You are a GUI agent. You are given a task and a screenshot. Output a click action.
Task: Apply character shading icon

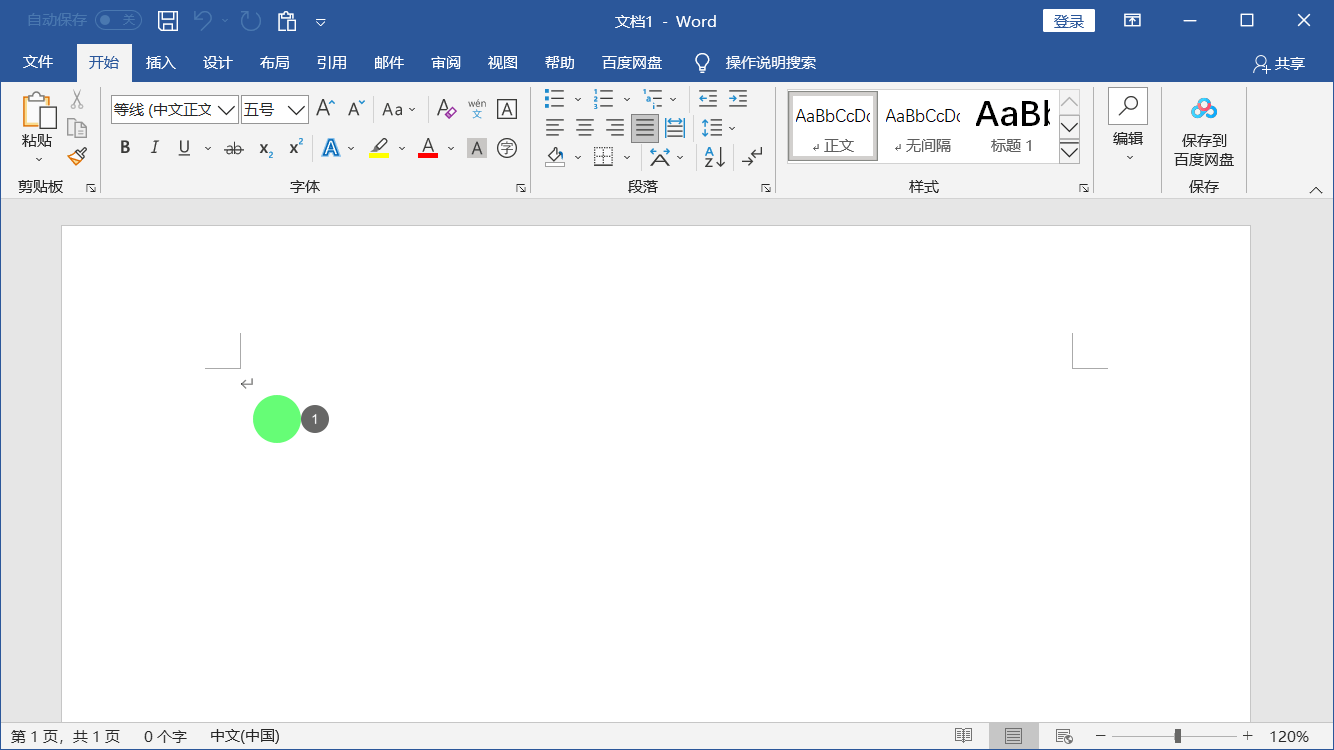pyautogui.click(x=477, y=148)
